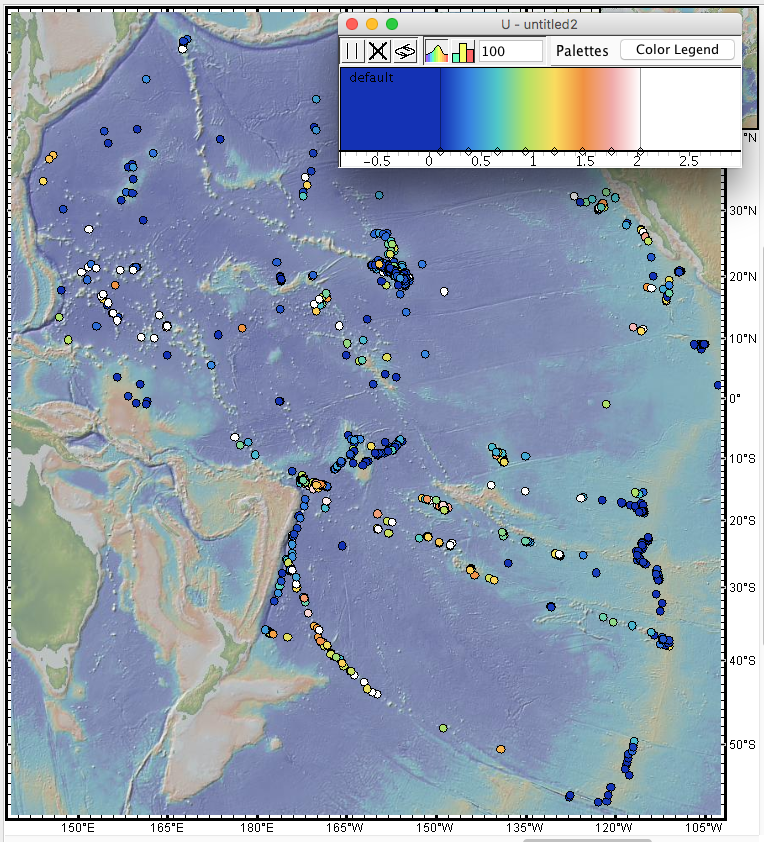Select the diamond handle just left of 0.5
The width and height of the screenshot is (764, 842).
tap(469, 152)
